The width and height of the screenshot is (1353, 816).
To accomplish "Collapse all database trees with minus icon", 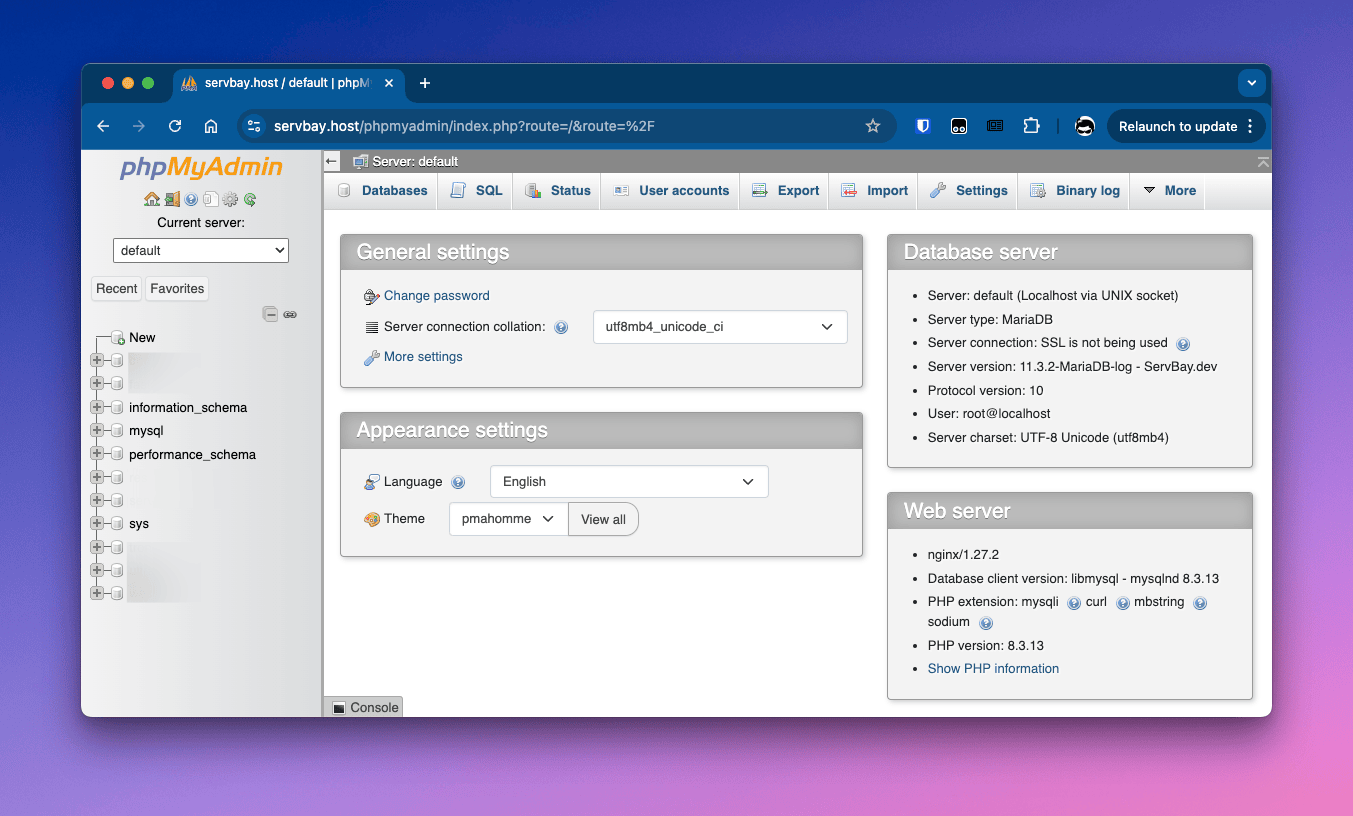I will point(271,314).
